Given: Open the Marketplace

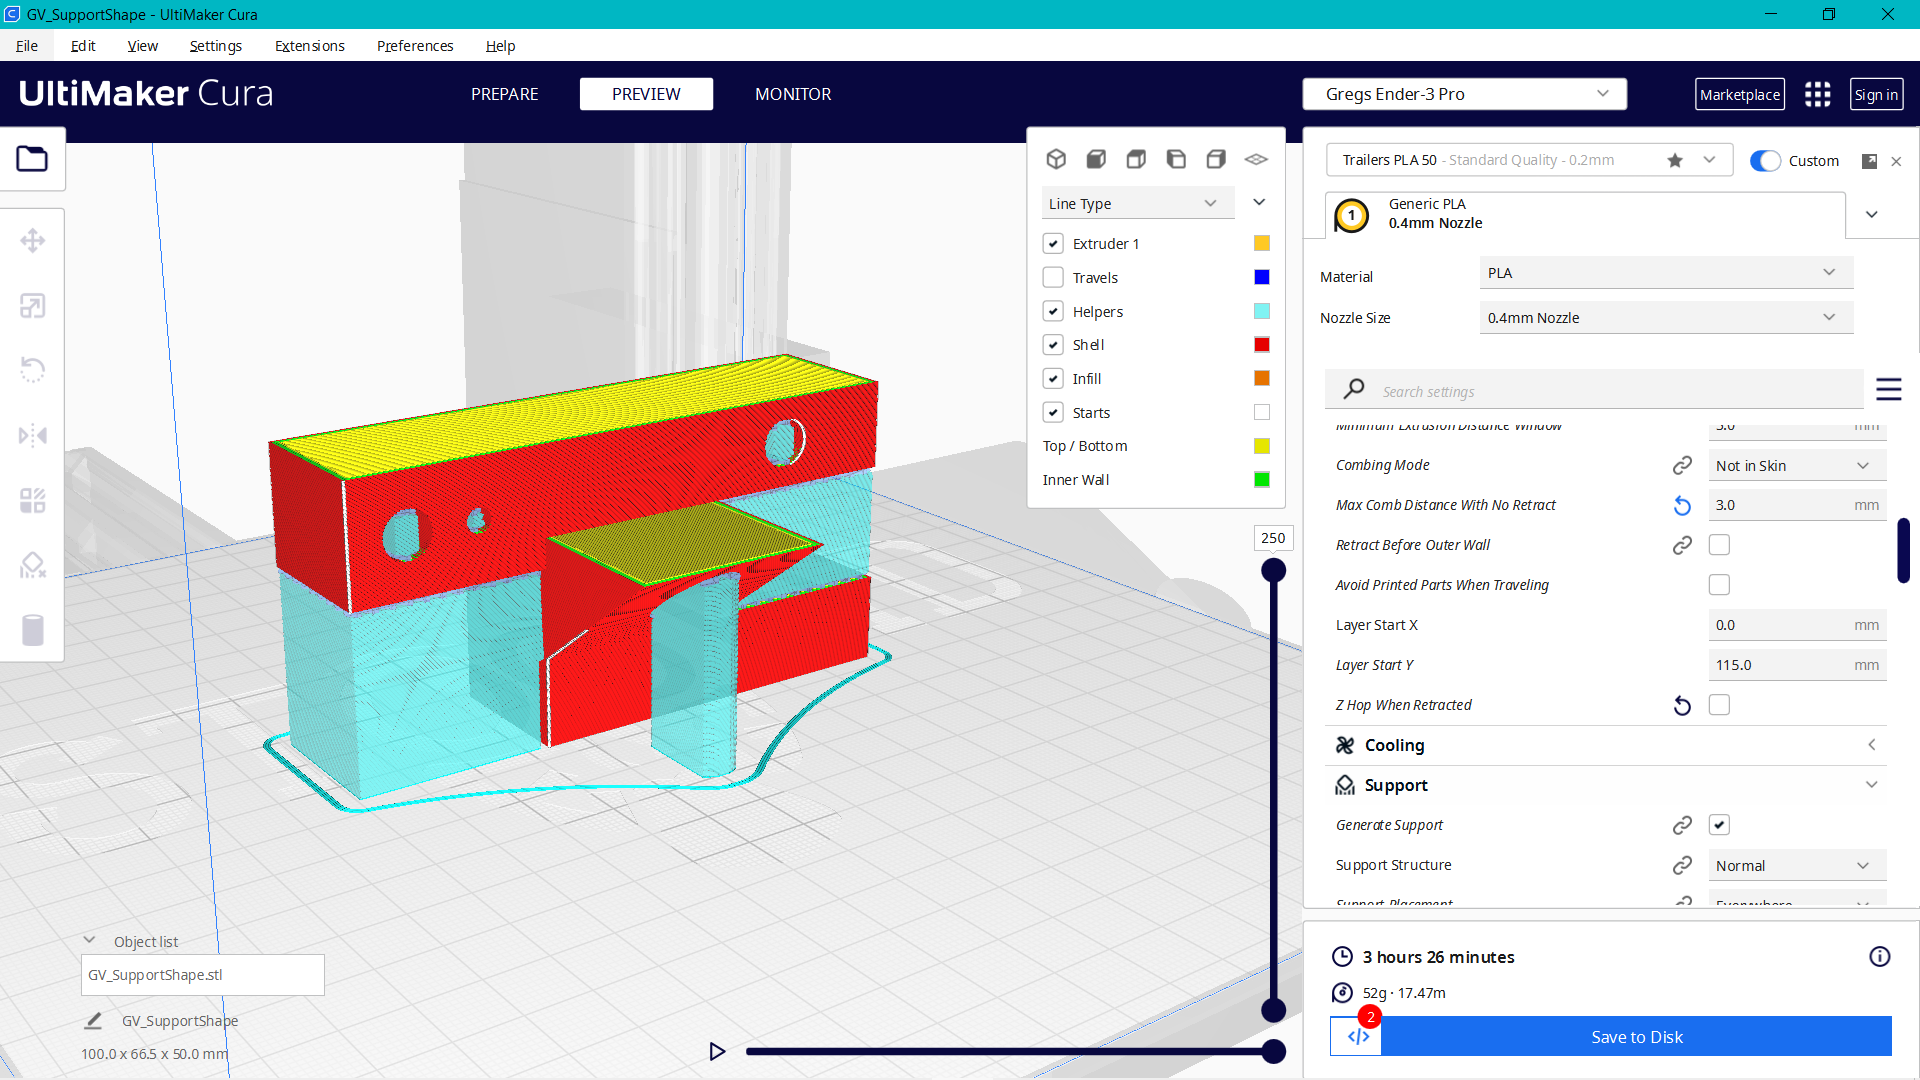Looking at the screenshot, I should pyautogui.click(x=1740, y=94).
